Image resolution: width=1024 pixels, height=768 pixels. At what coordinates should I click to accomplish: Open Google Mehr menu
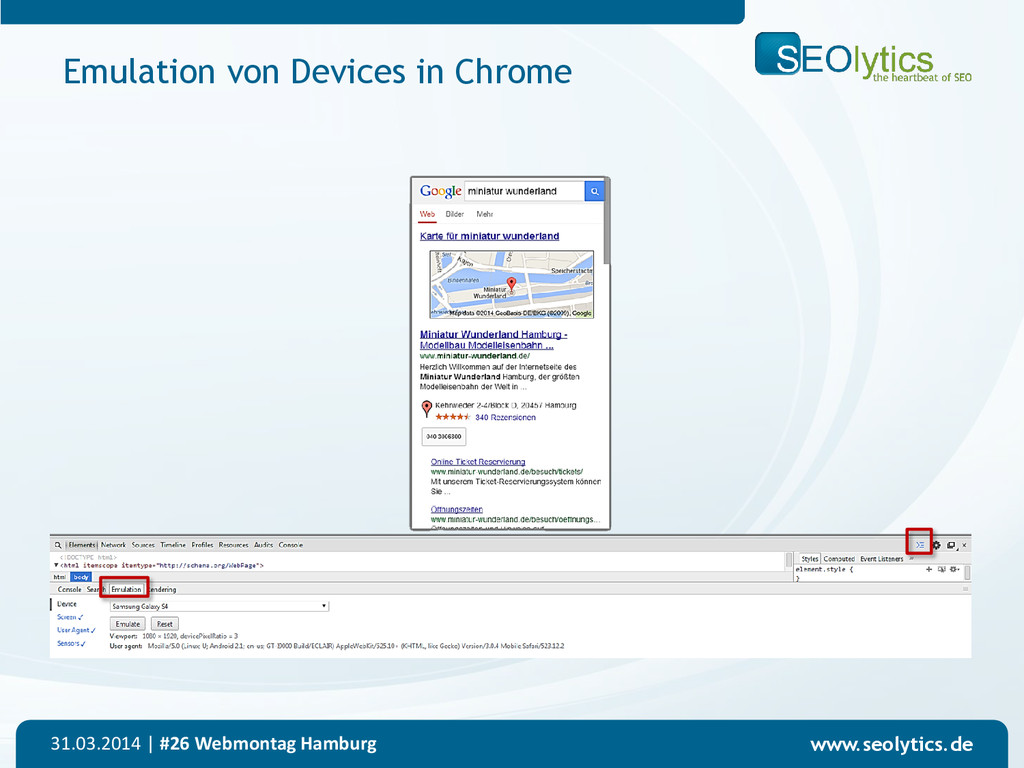click(x=485, y=214)
